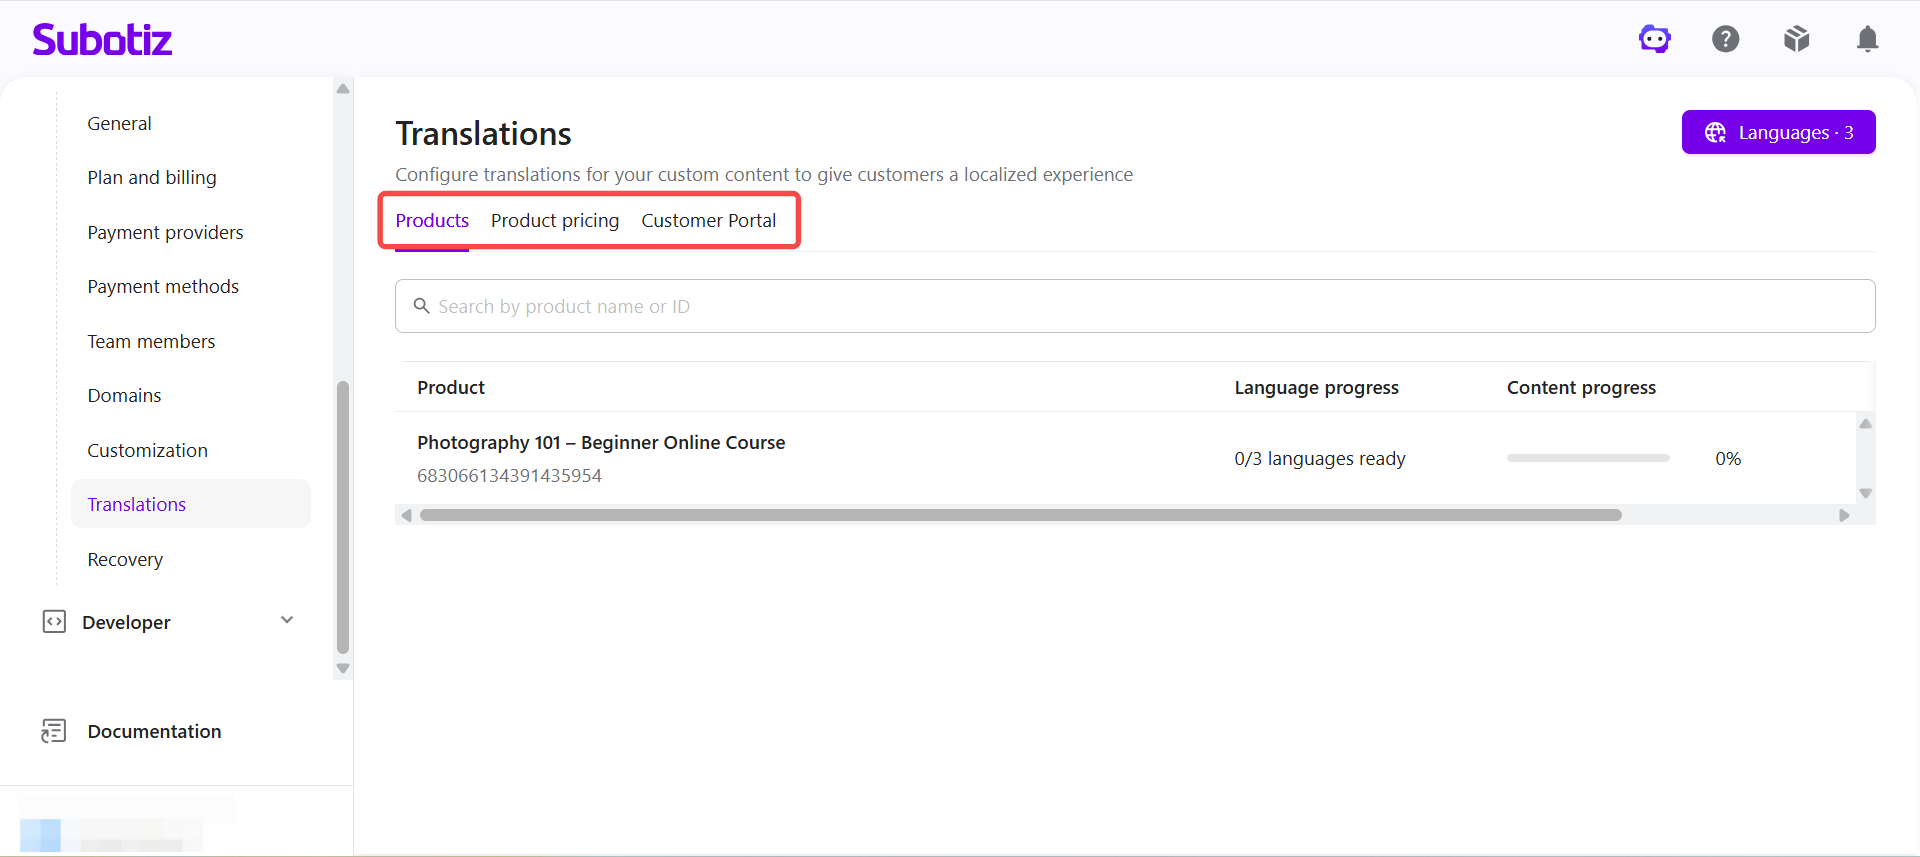Open the notifications bell
Image resolution: width=1920 pixels, height=857 pixels.
pyautogui.click(x=1867, y=39)
